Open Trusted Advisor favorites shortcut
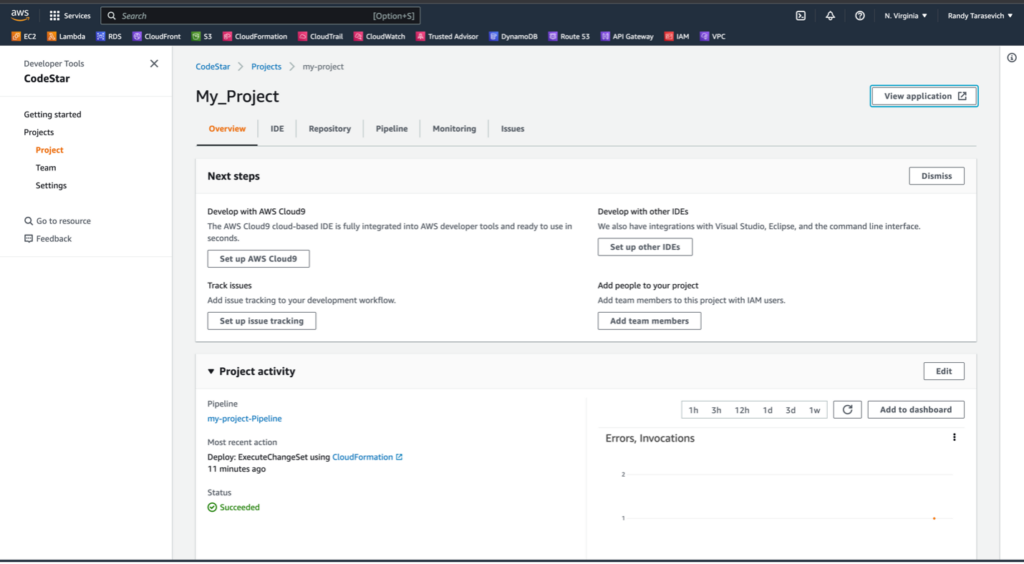1024x564 pixels. point(447,37)
